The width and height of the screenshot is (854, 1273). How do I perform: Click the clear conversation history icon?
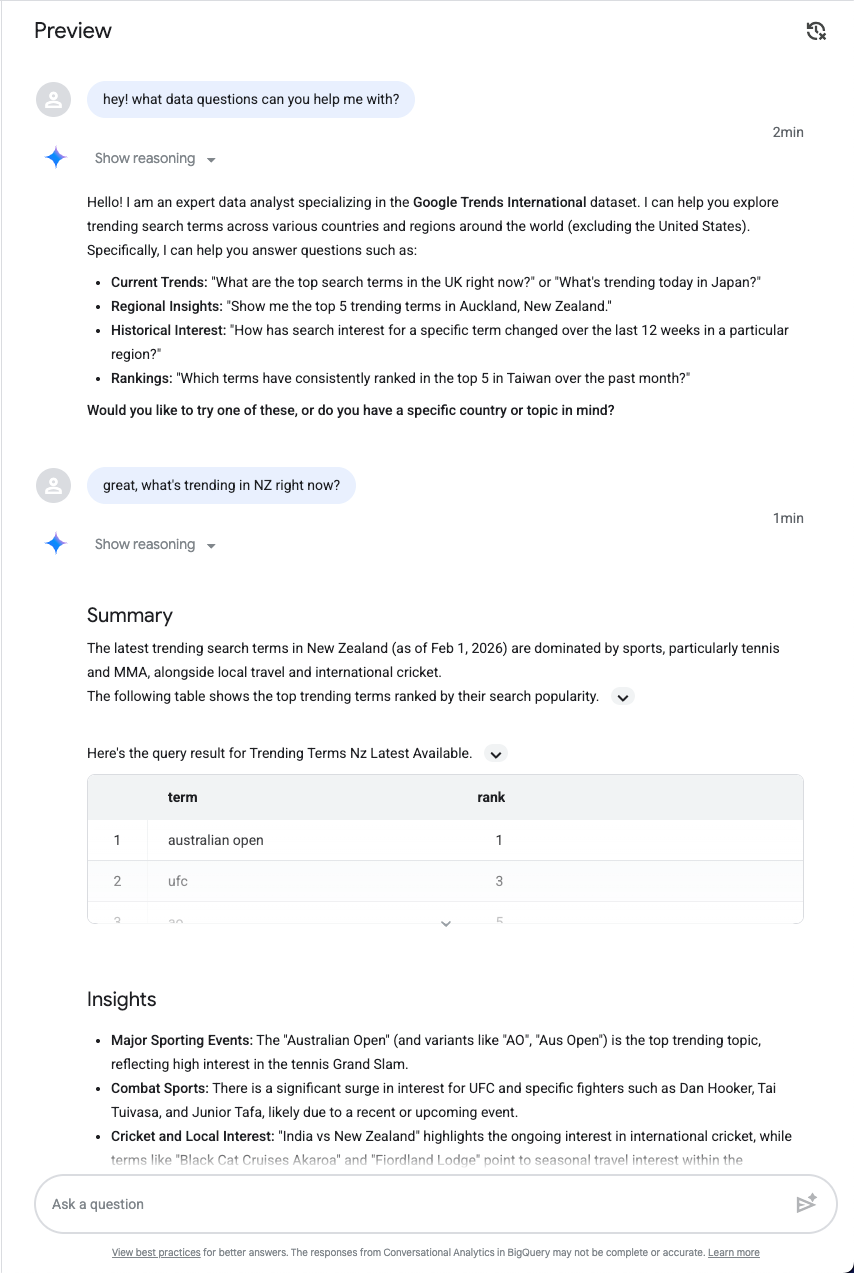pyautogui.click(x=816, y=31)
